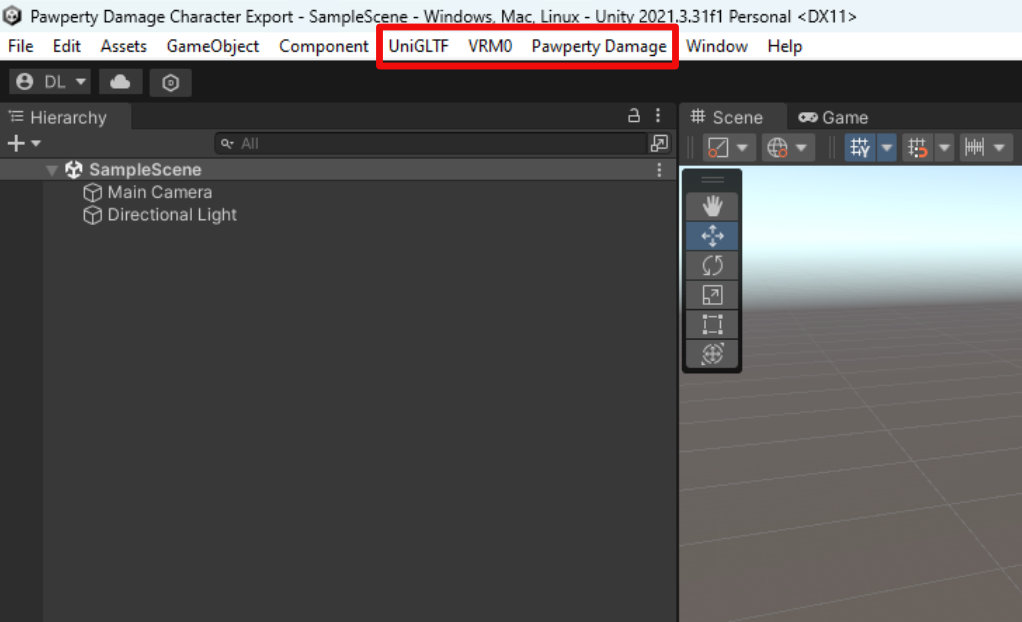
Task: Open the UniGLTF menu
Action: tap(418, 46)
